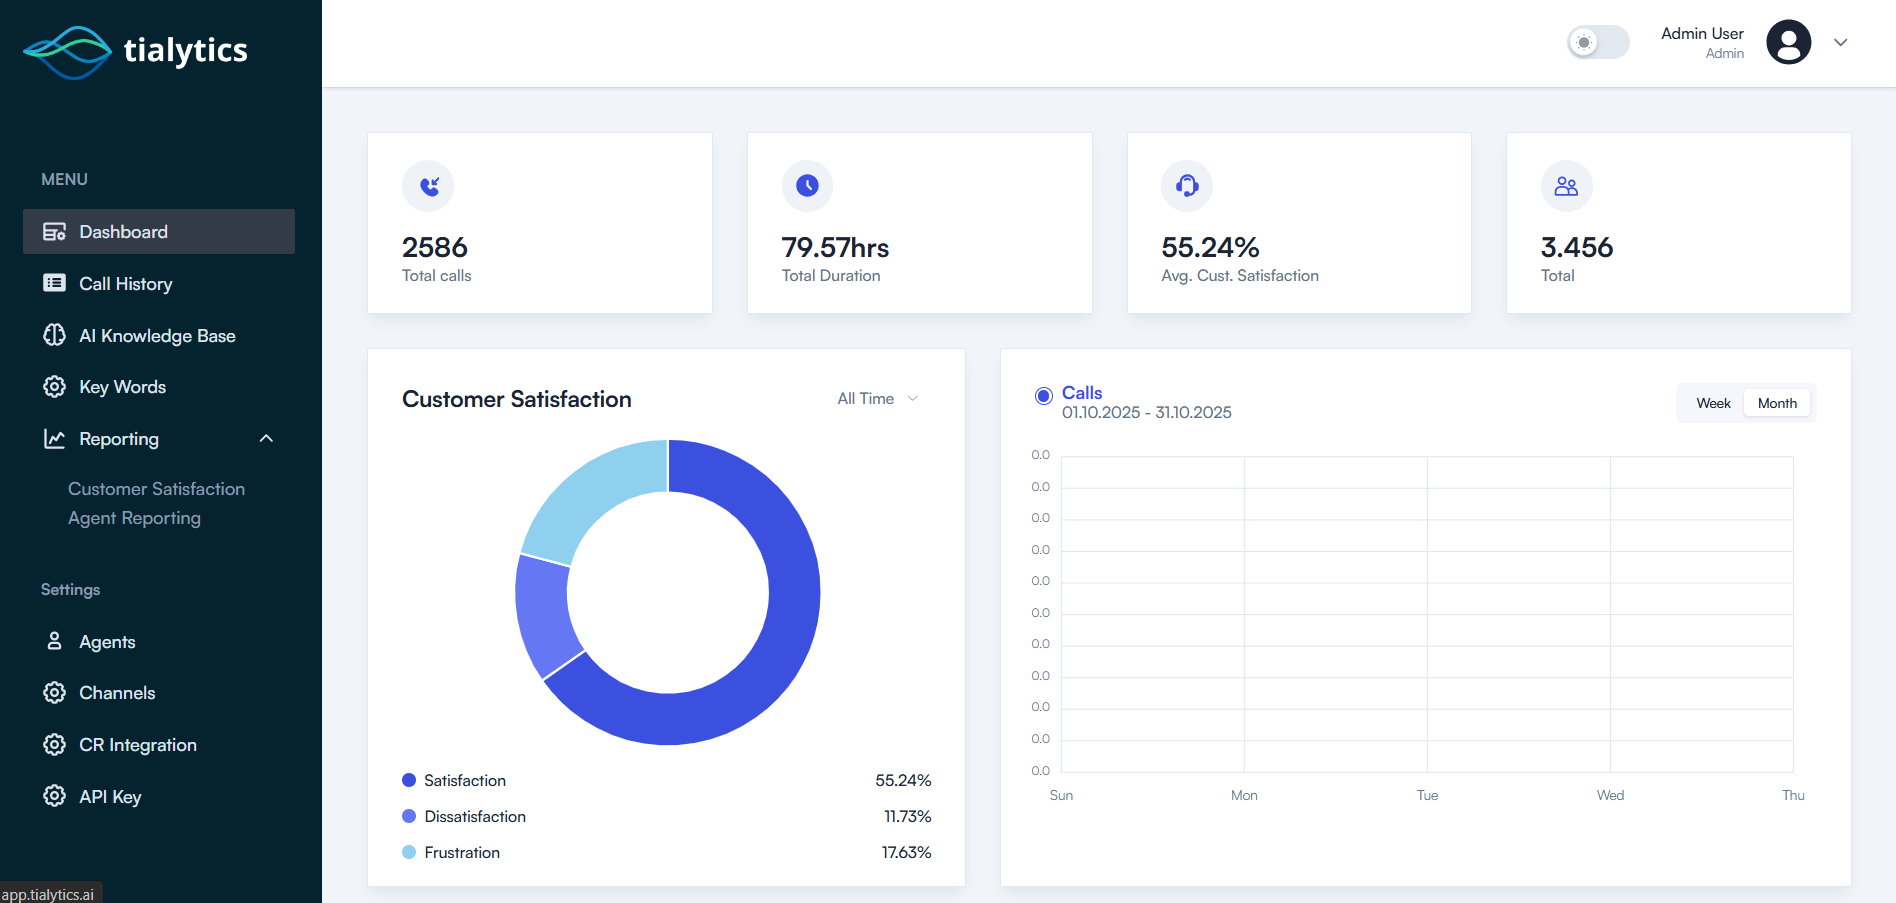Image resolution: width=1896 pixels, height=903 pixels.
Task: Open Agent Reporting page
Action: click(x=134, y=518)
